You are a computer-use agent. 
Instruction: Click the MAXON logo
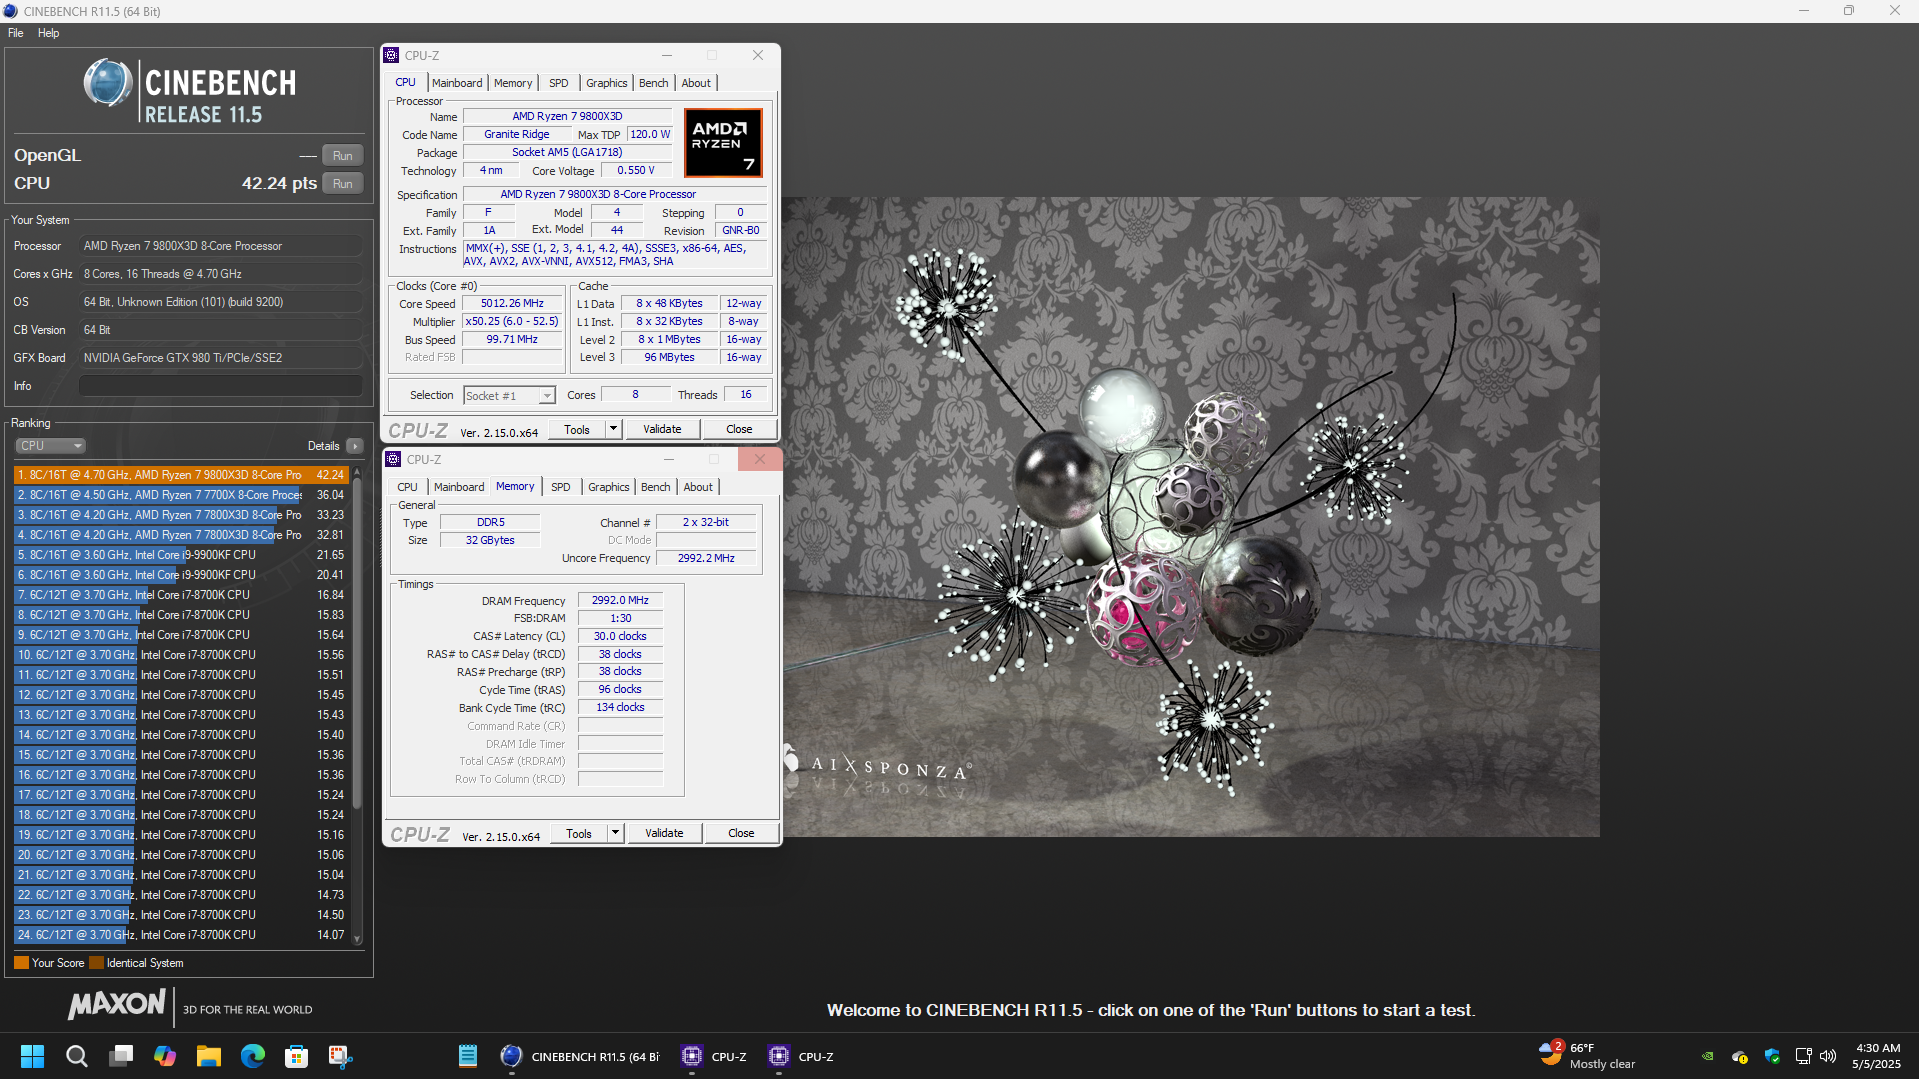tap(117, 1005)
